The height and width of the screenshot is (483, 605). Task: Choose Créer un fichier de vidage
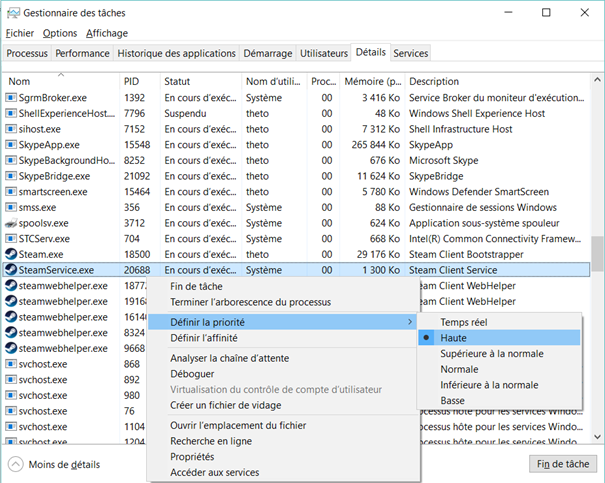[282, 405]
